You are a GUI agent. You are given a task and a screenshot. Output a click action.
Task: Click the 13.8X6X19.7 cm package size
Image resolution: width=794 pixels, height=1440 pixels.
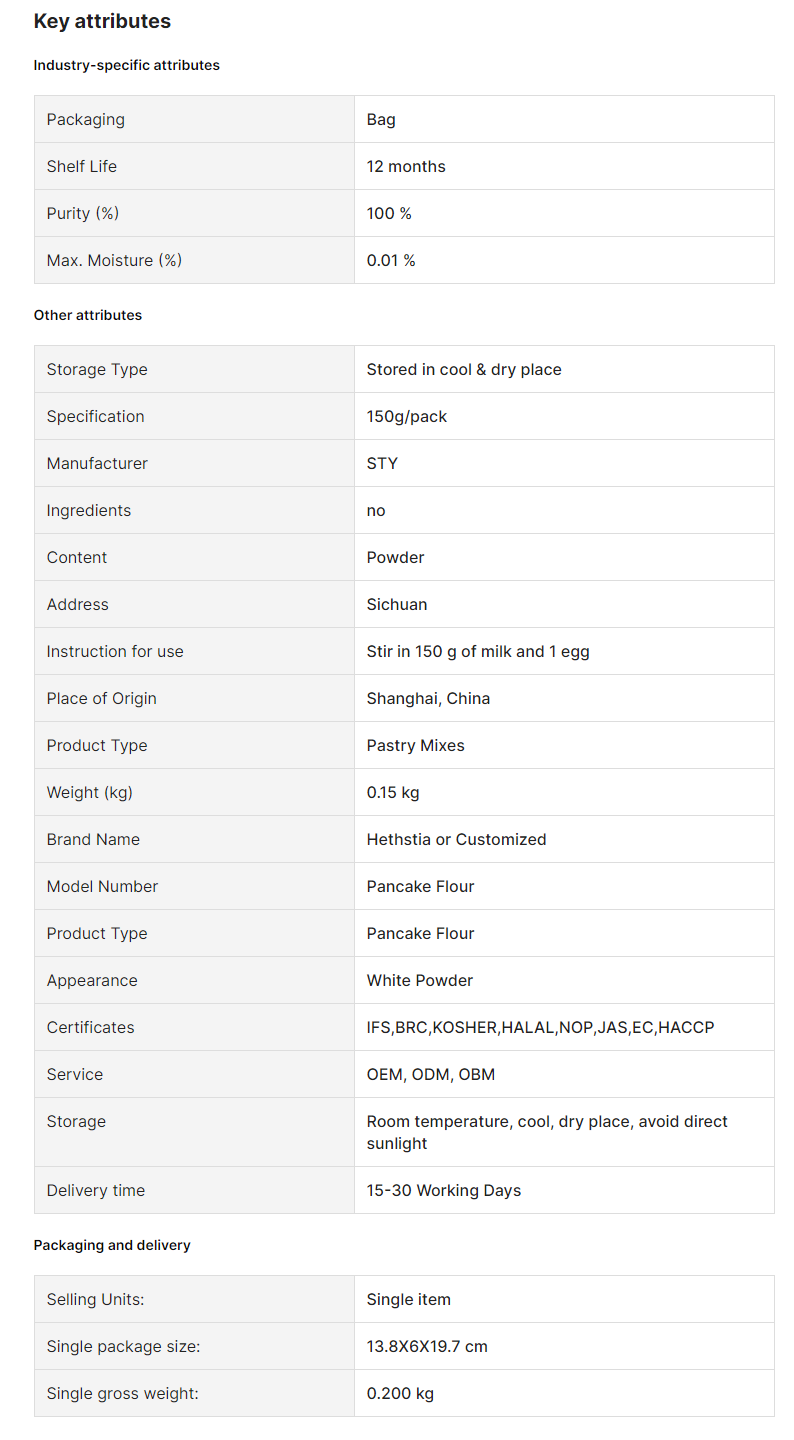(427, 1346)
